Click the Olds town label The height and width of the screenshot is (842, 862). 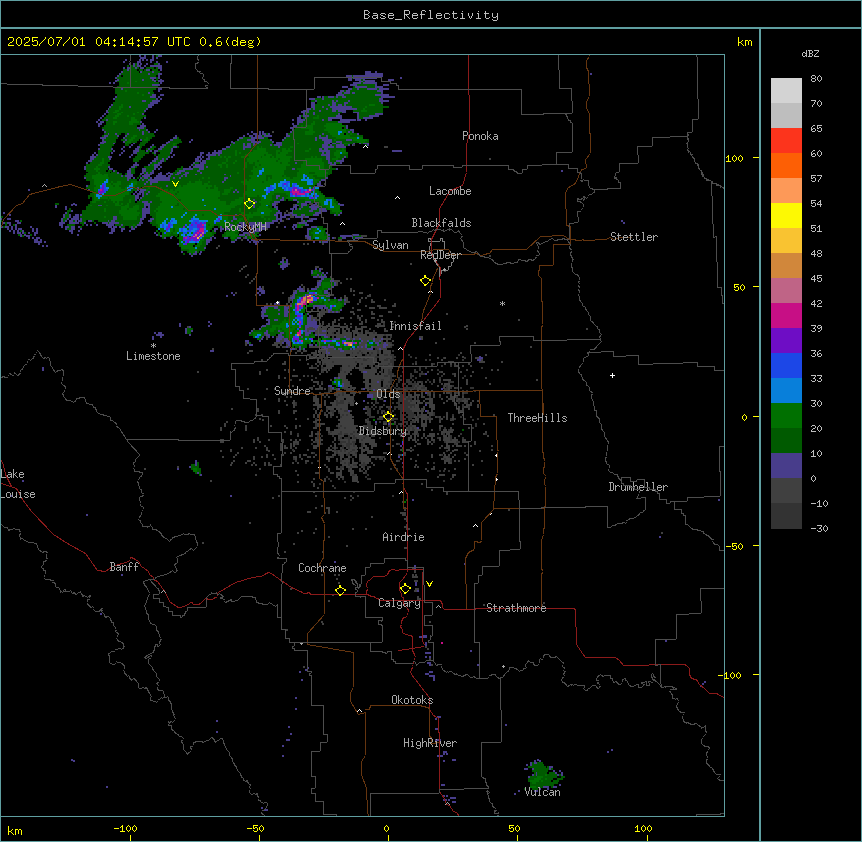click(x=388, y=394)
